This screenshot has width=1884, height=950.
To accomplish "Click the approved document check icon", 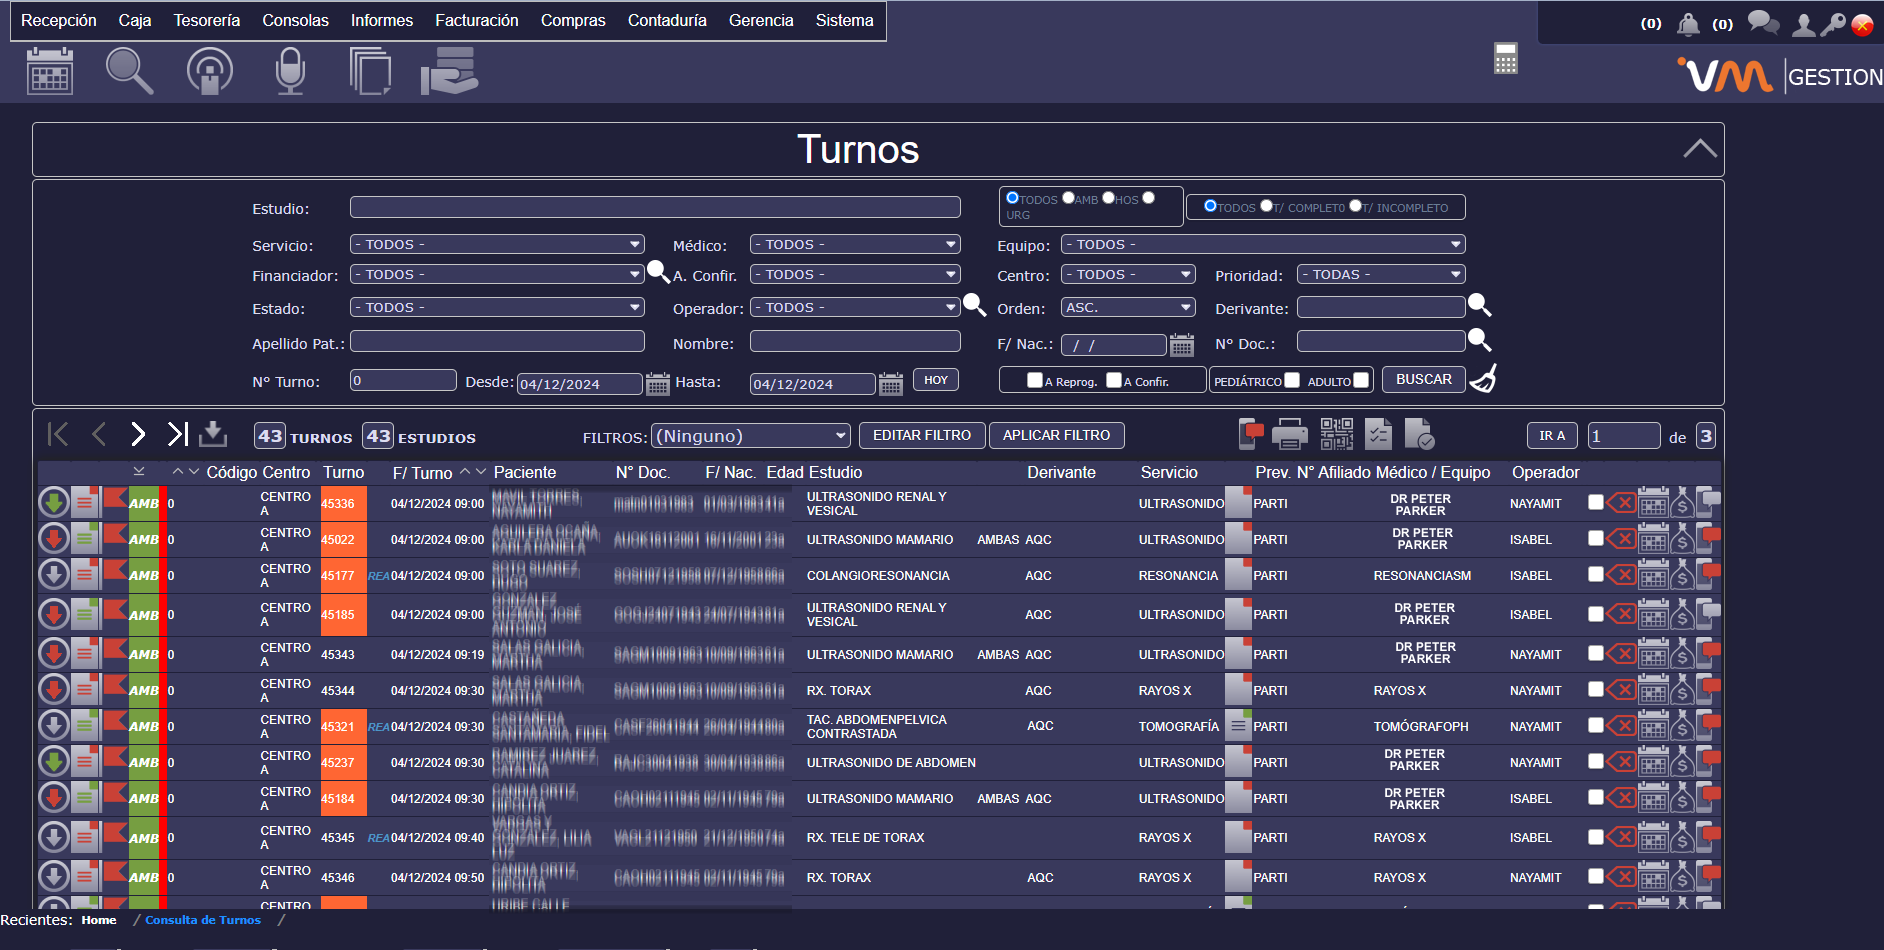I will [1419, 434].
